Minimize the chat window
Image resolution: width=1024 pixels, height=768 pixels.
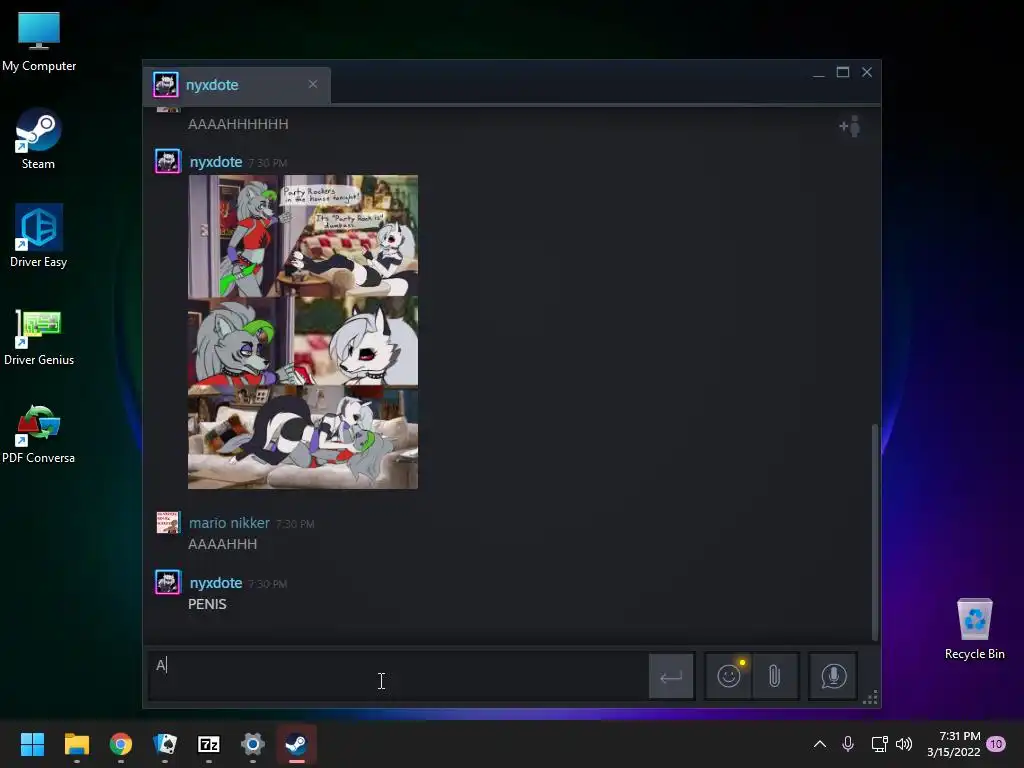click(819, 72)
